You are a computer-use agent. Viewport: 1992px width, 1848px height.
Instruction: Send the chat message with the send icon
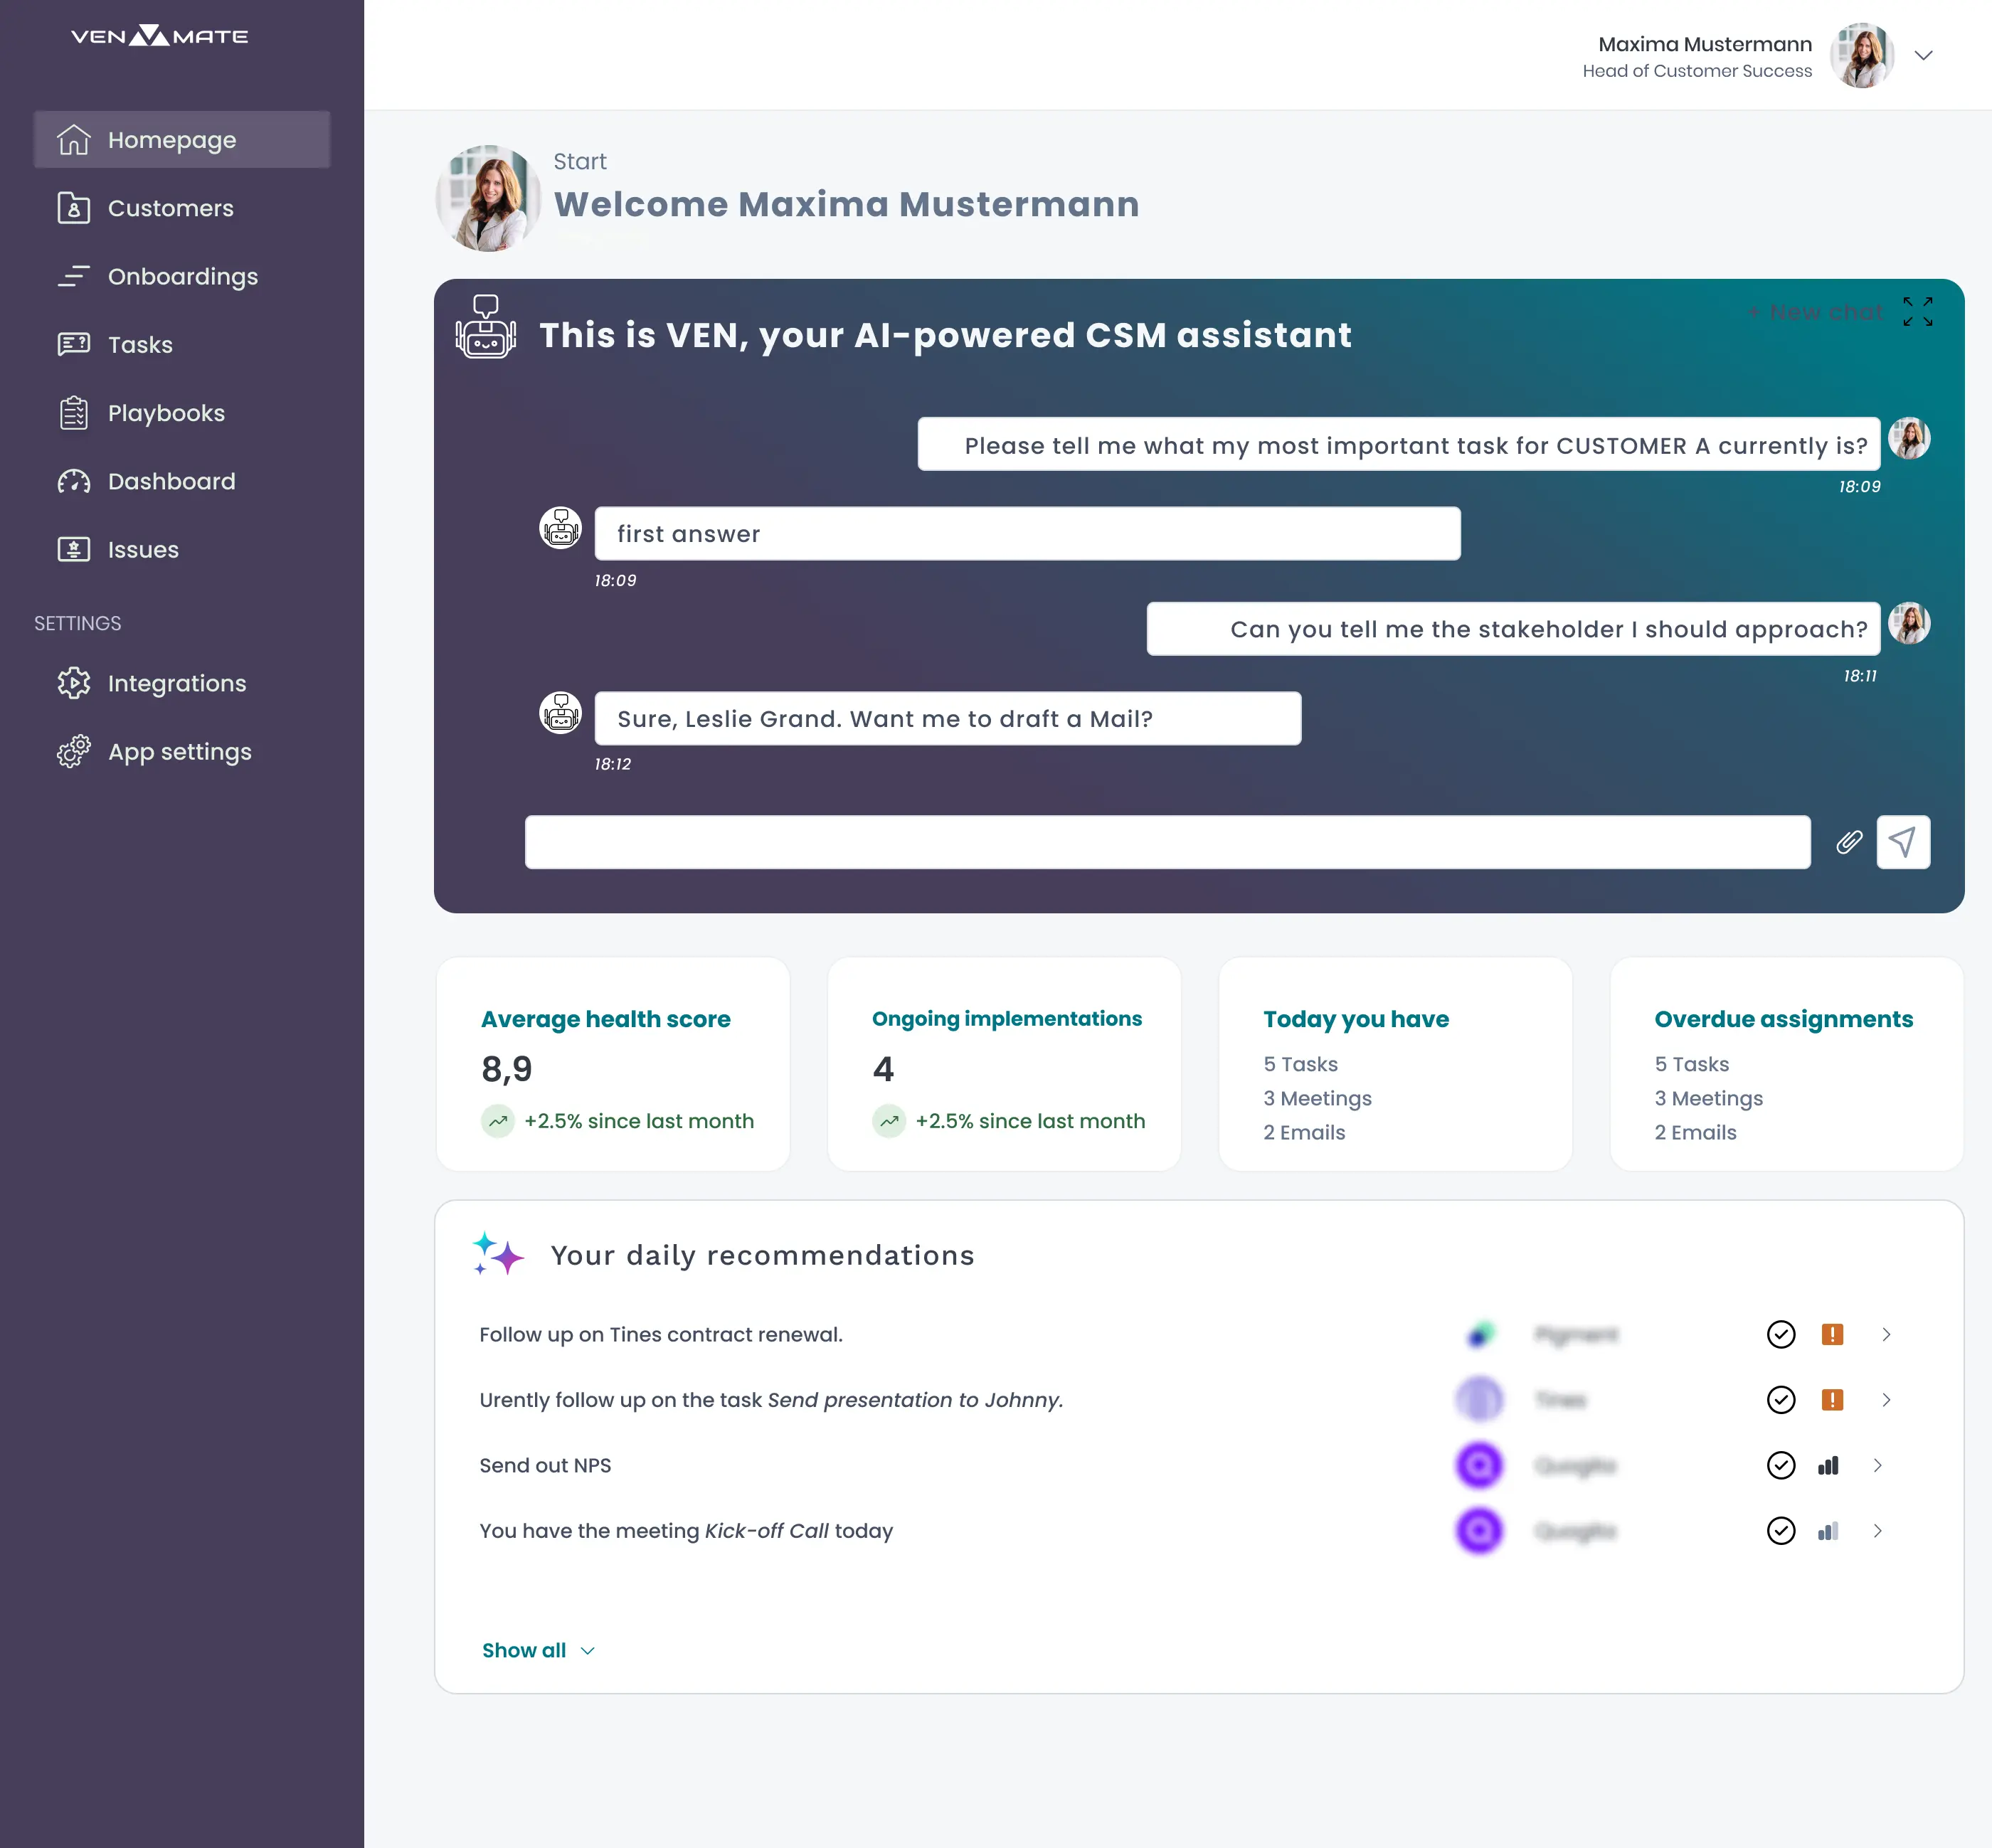(x=1903, y=842)
